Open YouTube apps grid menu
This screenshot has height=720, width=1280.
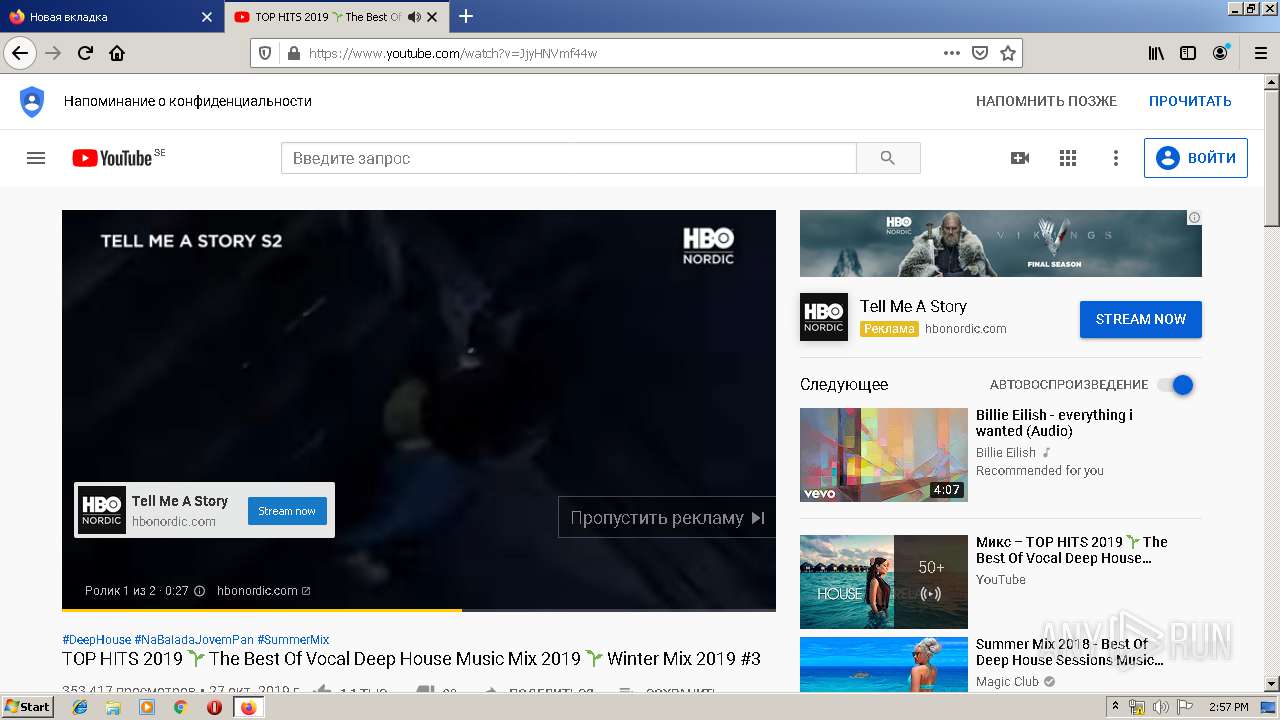(1068, 158)
